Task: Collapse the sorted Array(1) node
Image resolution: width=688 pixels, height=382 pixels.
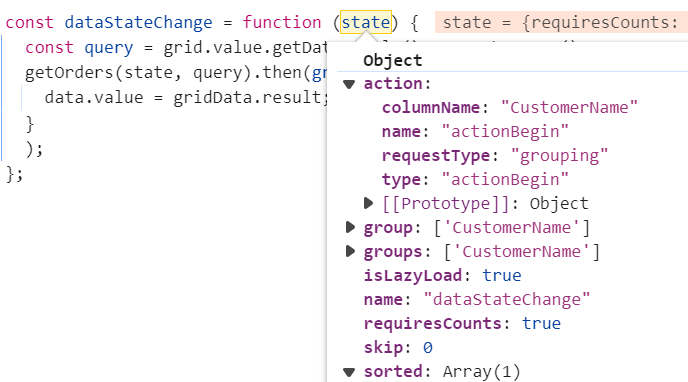Action: [349, 372]
